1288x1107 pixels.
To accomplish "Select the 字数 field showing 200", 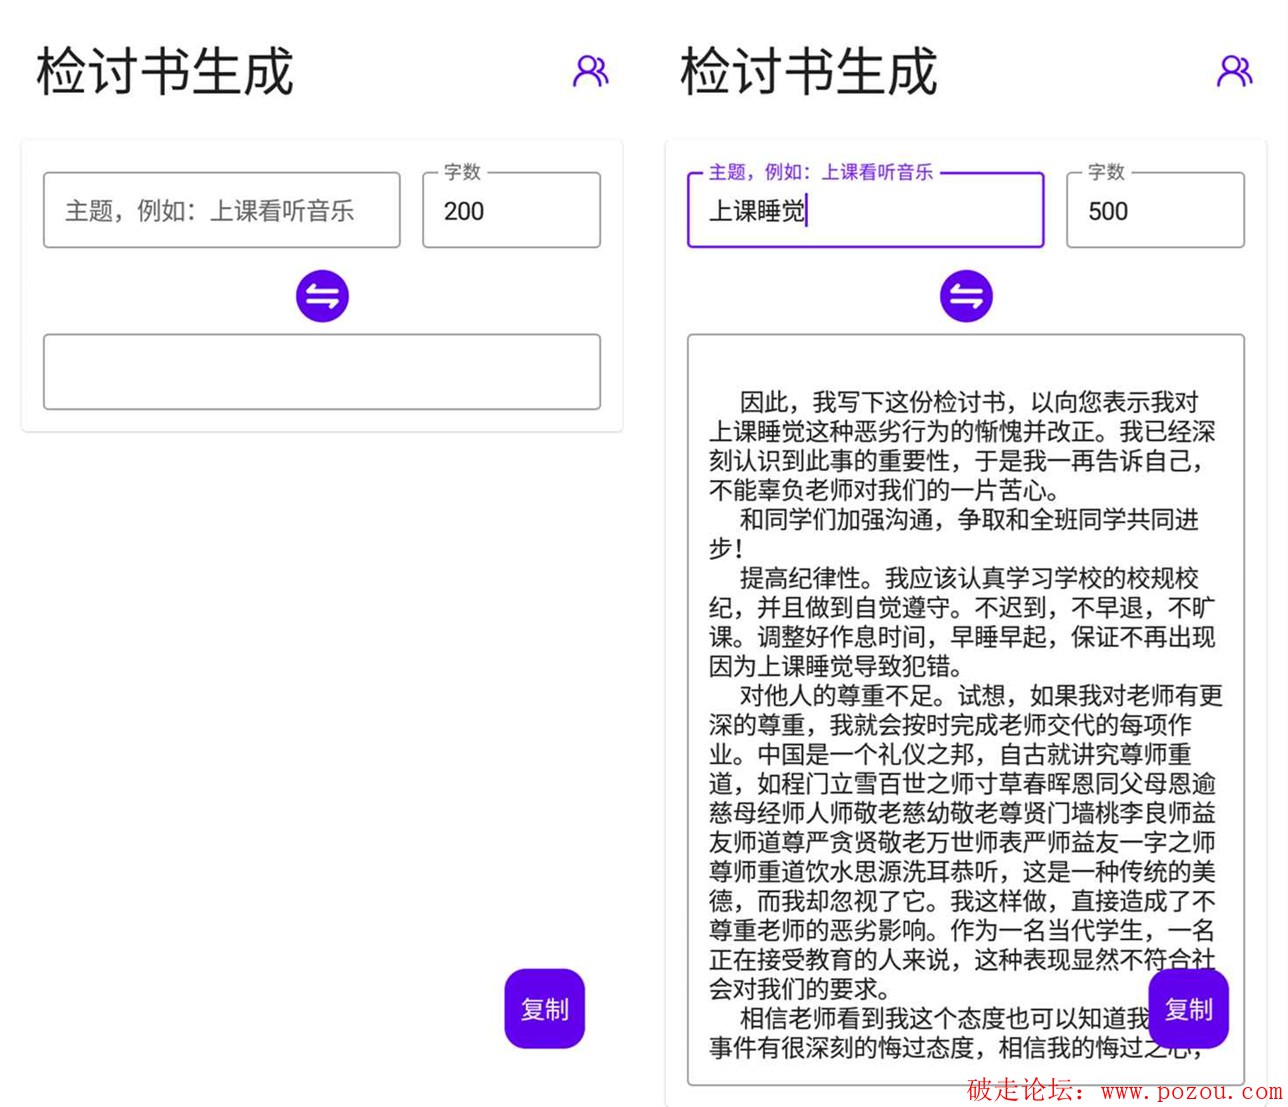I will (x=511, y=211).
